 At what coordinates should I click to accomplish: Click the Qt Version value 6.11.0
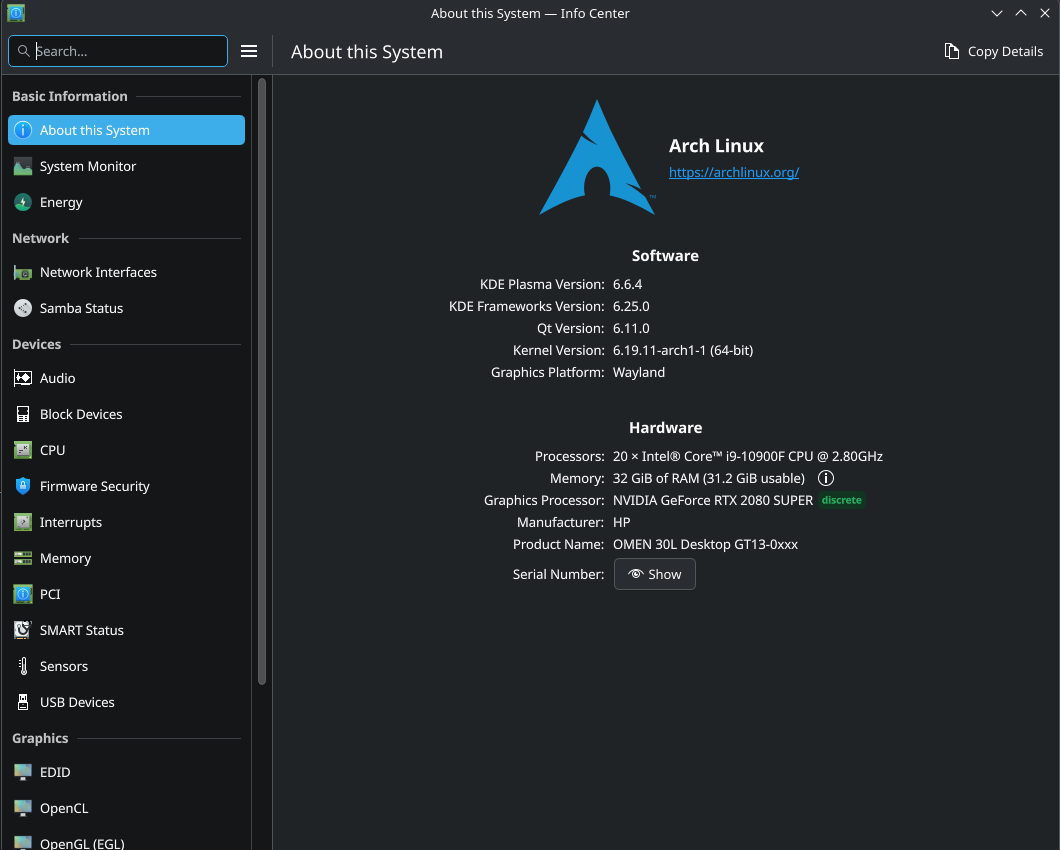click(631, 329)
